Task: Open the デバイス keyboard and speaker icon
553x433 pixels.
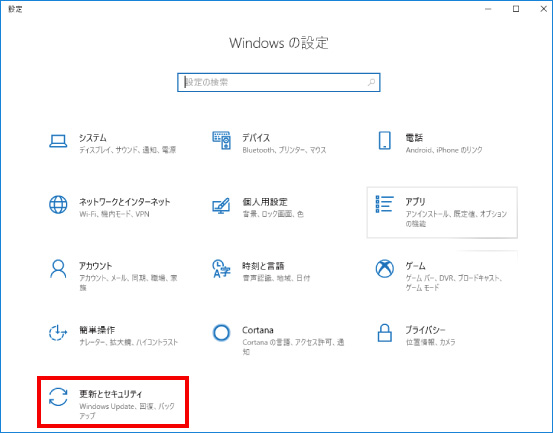Action: coord(221,140)
